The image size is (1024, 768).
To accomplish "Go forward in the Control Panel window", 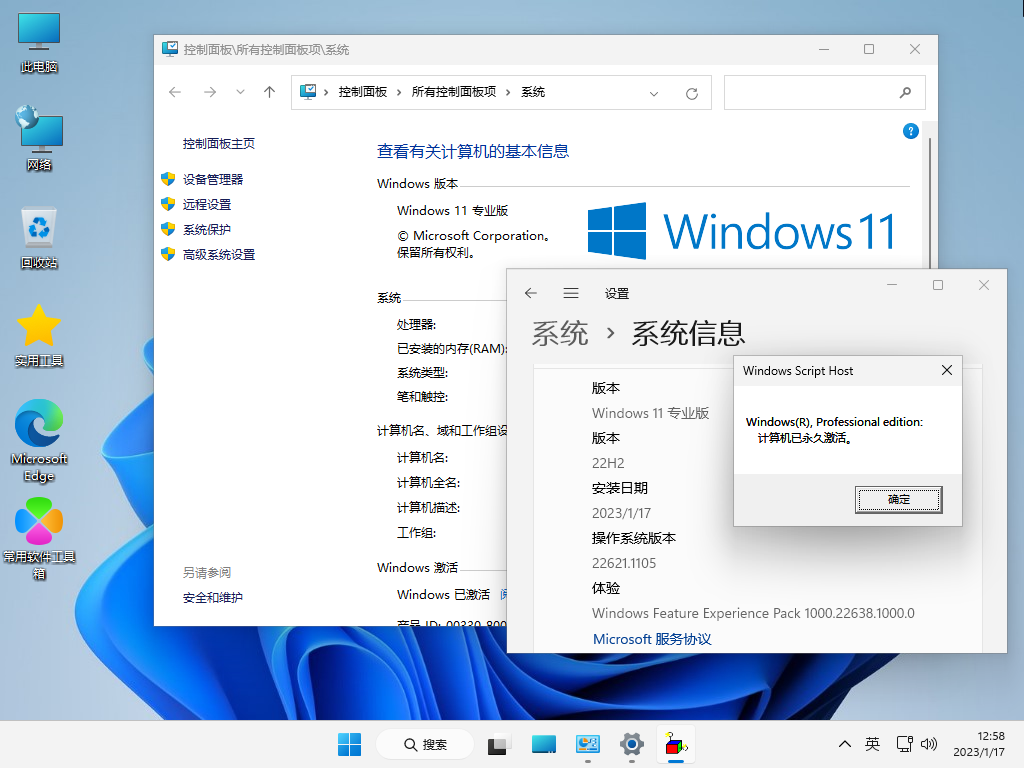I will pyautogui.click(x=210, y=92).
